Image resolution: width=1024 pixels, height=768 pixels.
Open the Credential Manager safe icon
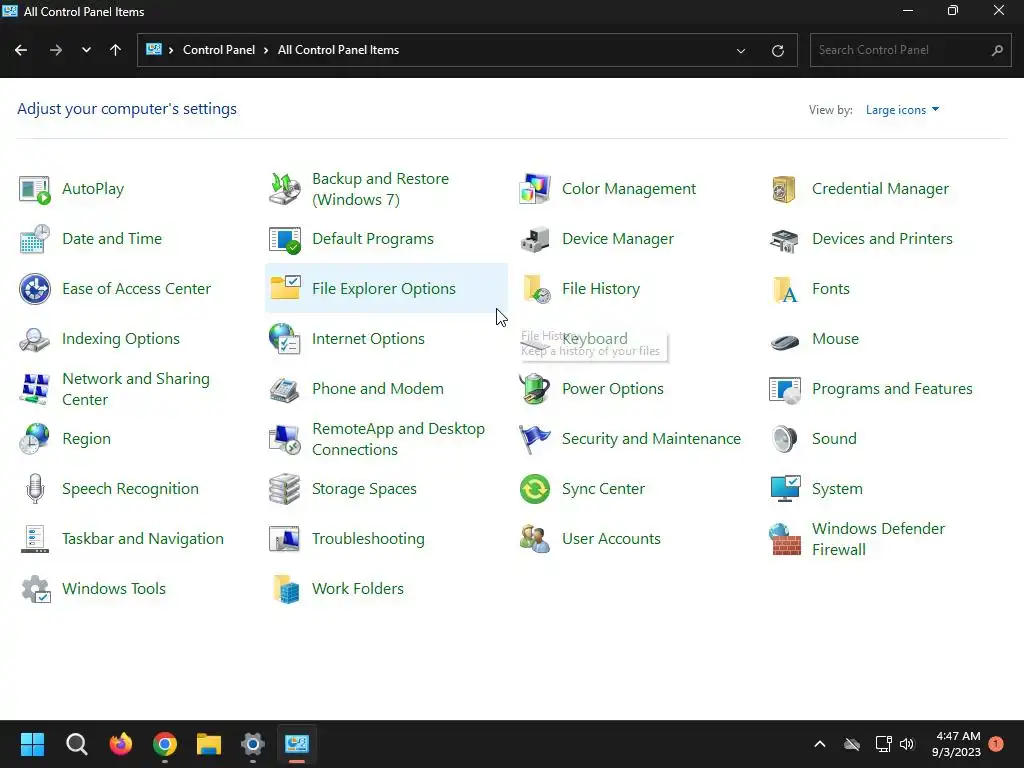coord(784,189)
